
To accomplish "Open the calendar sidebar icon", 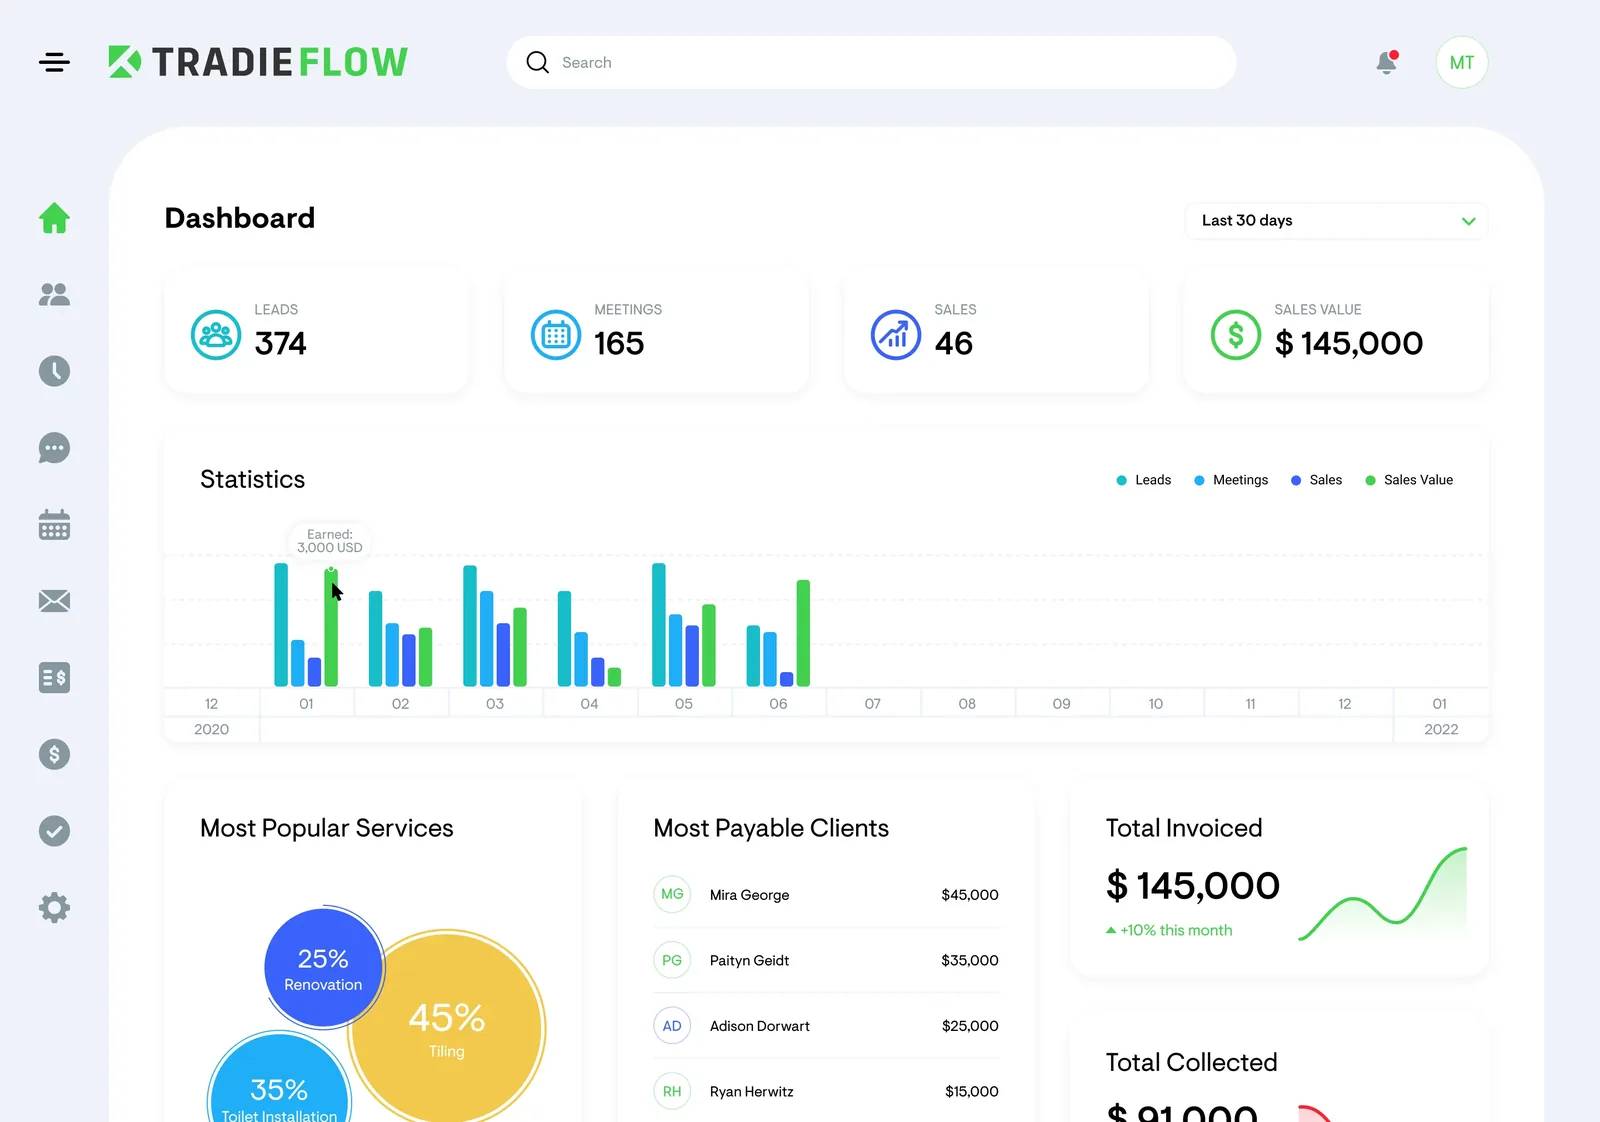I will pyautogui.click(x=54, y=524).
